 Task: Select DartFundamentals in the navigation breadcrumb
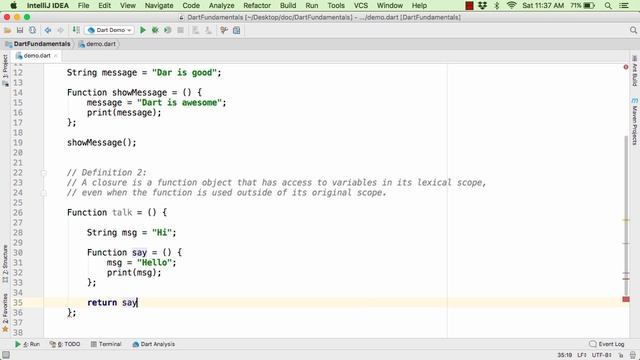click(x=38, y=44)
